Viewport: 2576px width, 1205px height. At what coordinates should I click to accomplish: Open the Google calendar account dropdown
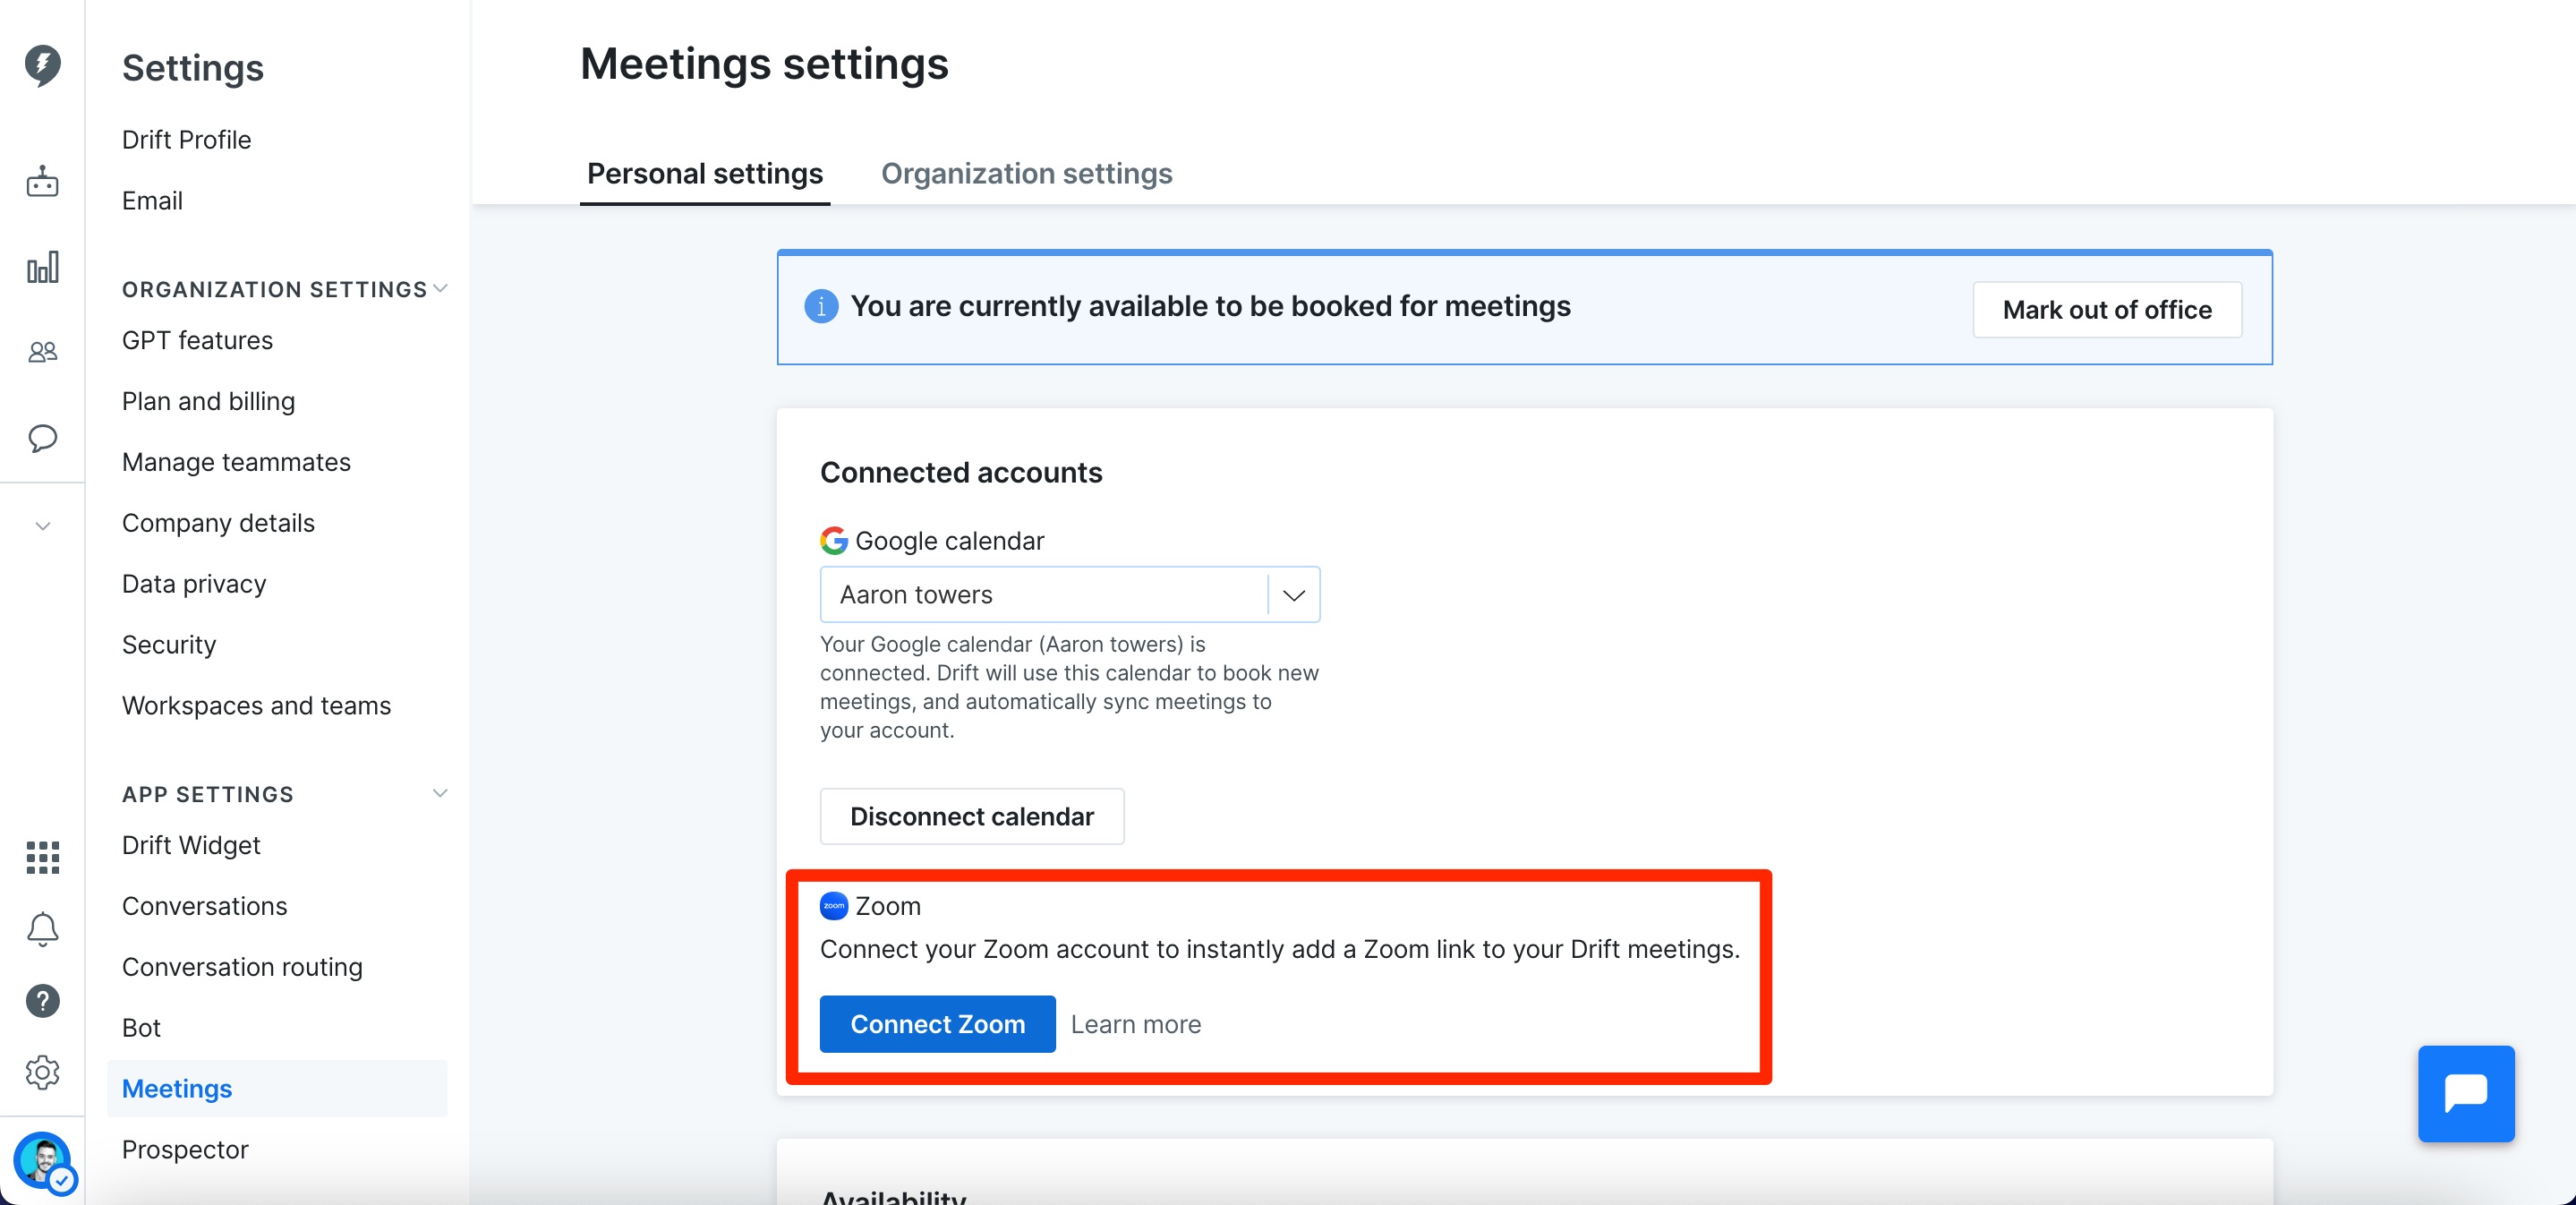(1070, 595)
